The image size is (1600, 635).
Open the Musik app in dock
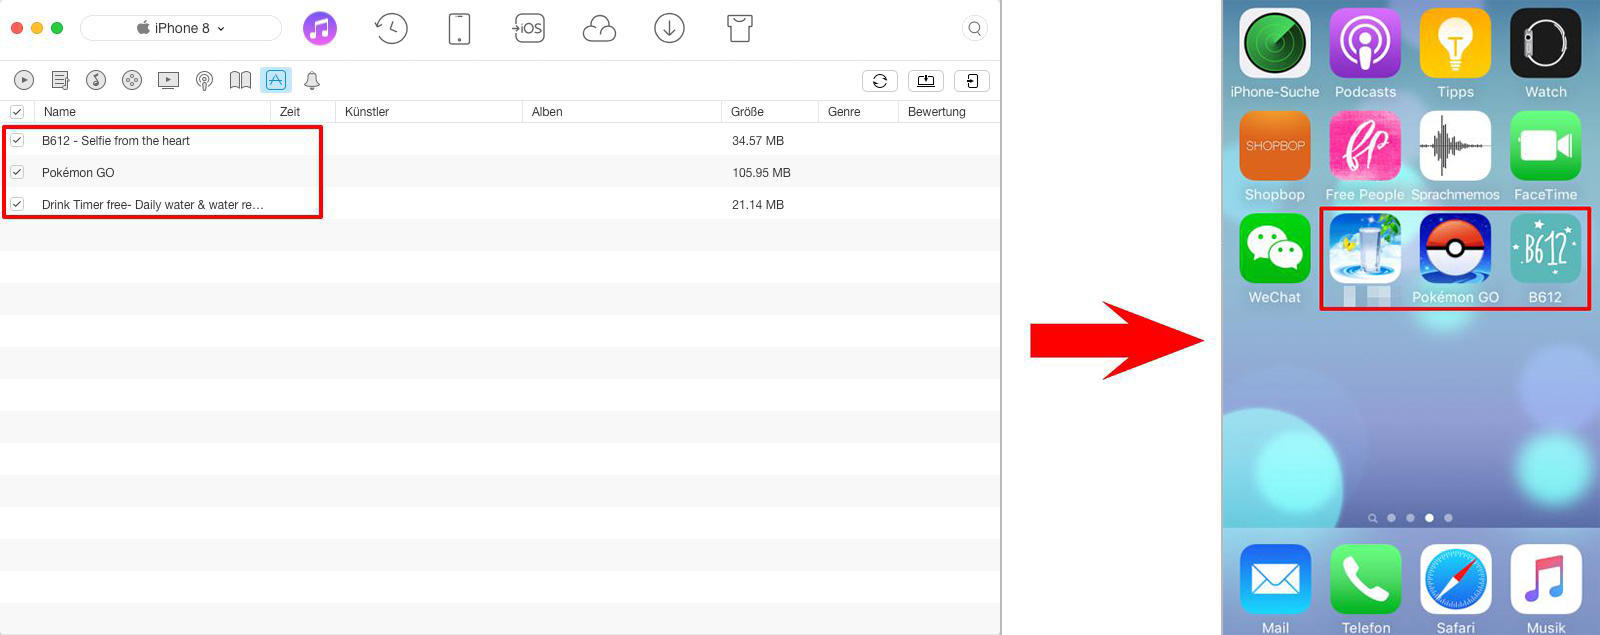point(1545,580)
